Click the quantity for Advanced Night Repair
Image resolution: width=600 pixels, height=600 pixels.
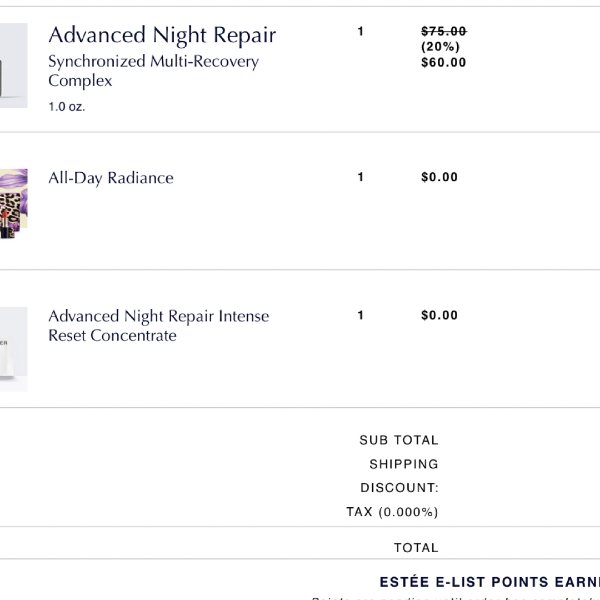tap(360, 31)
